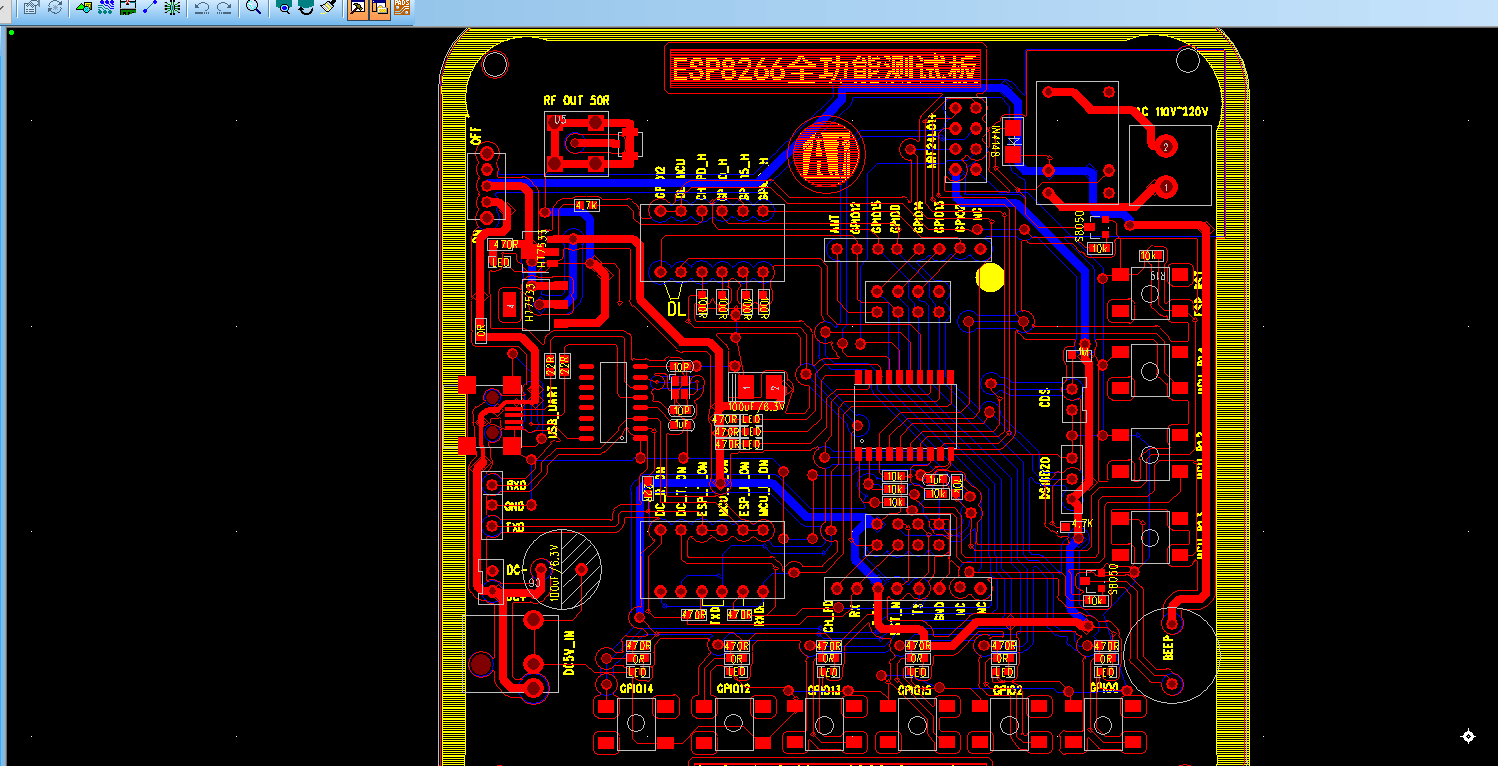Select the yellow filled circle on board
This screenshot has height=766, width=1498.
990,277
